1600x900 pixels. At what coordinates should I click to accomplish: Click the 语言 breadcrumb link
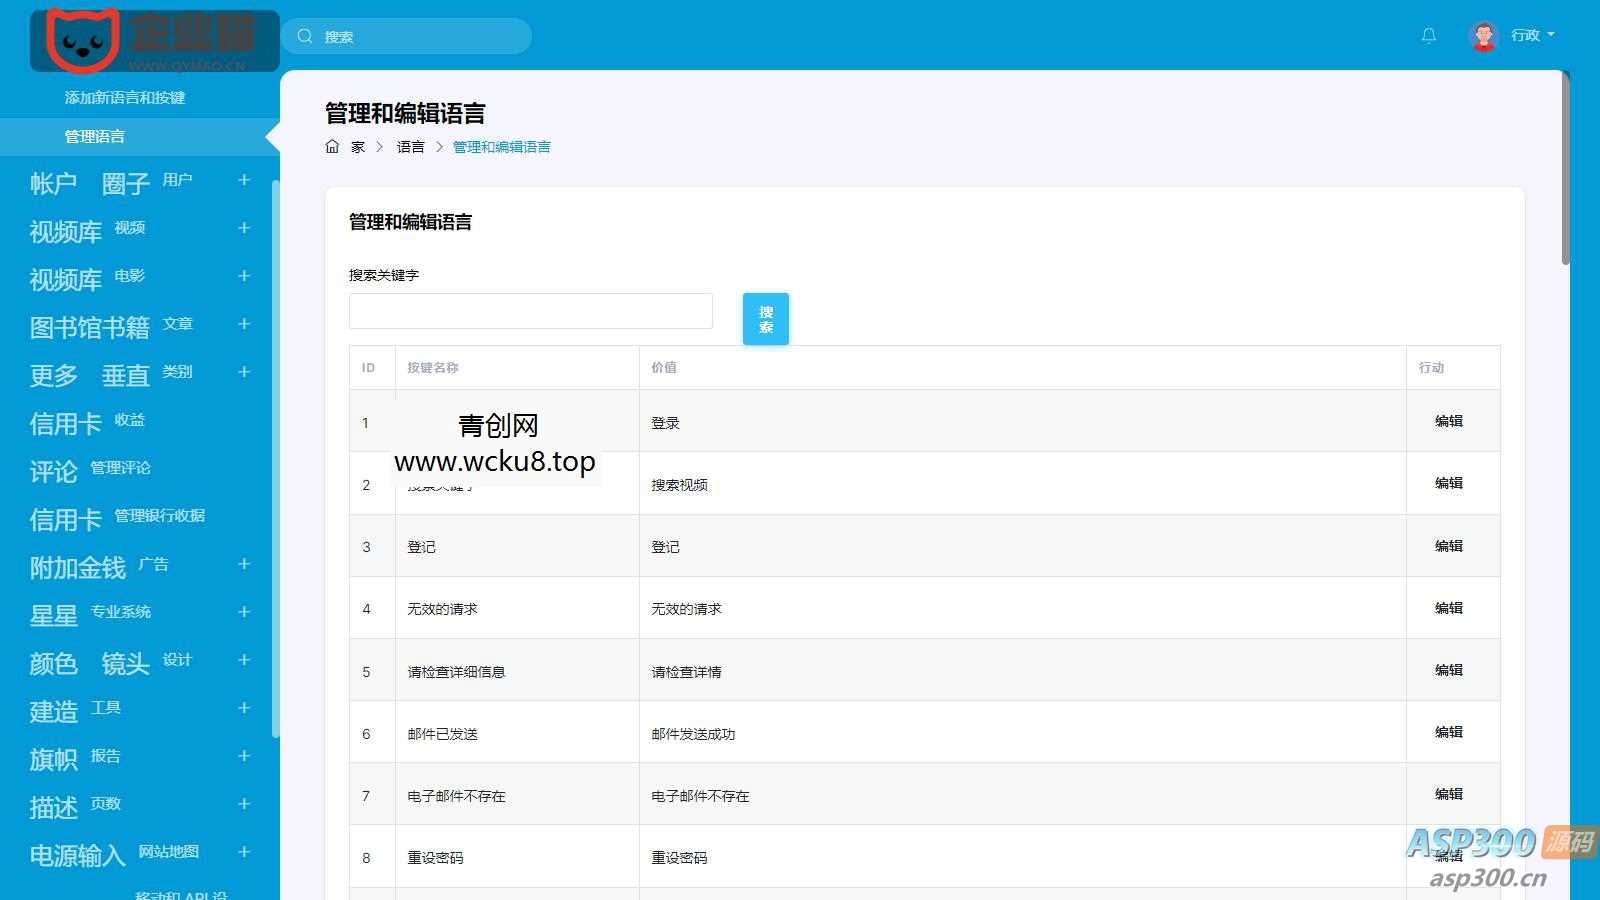coord(410,146)
